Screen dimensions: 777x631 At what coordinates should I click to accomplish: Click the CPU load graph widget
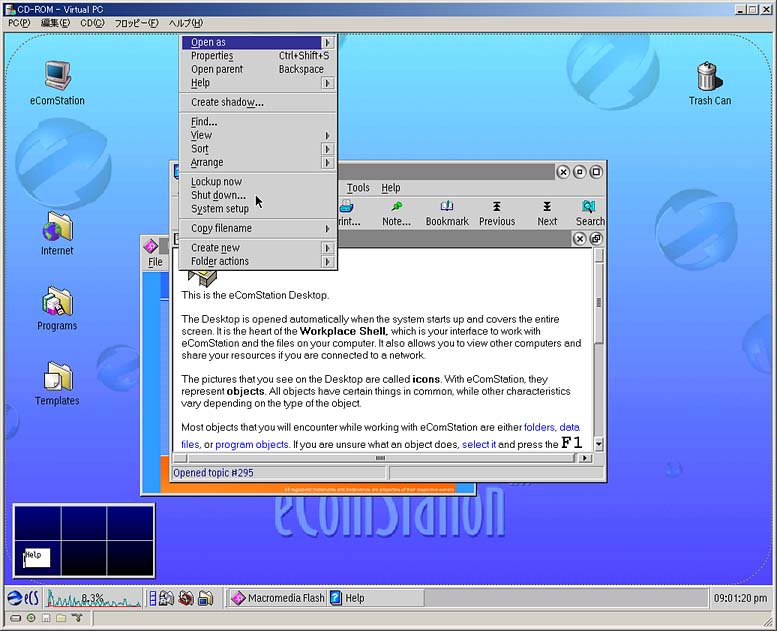click(94, 598)
